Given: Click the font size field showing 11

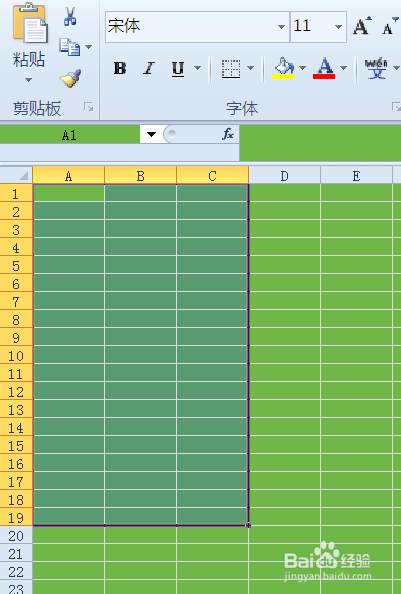Looking at the screenshot, I should (311, 27).
